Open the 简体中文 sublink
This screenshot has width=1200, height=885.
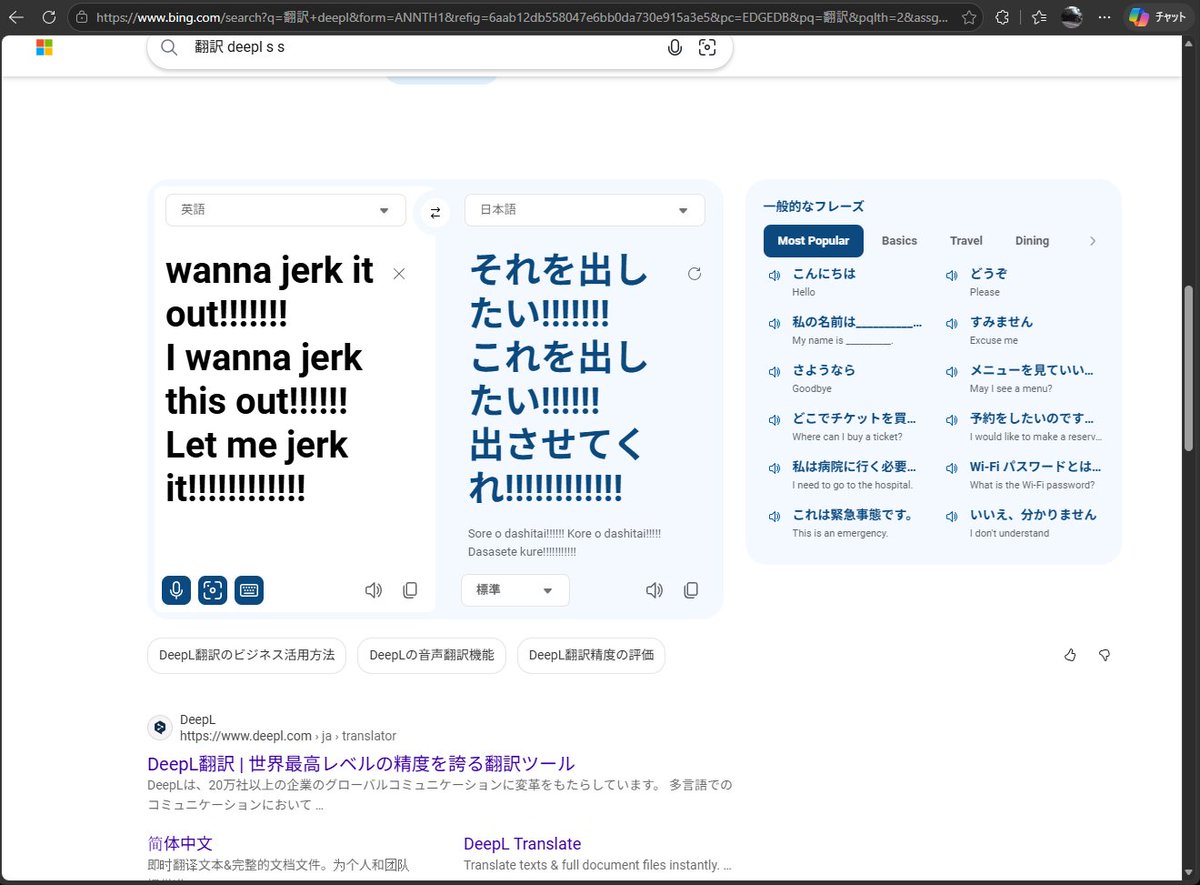(180, 844)
